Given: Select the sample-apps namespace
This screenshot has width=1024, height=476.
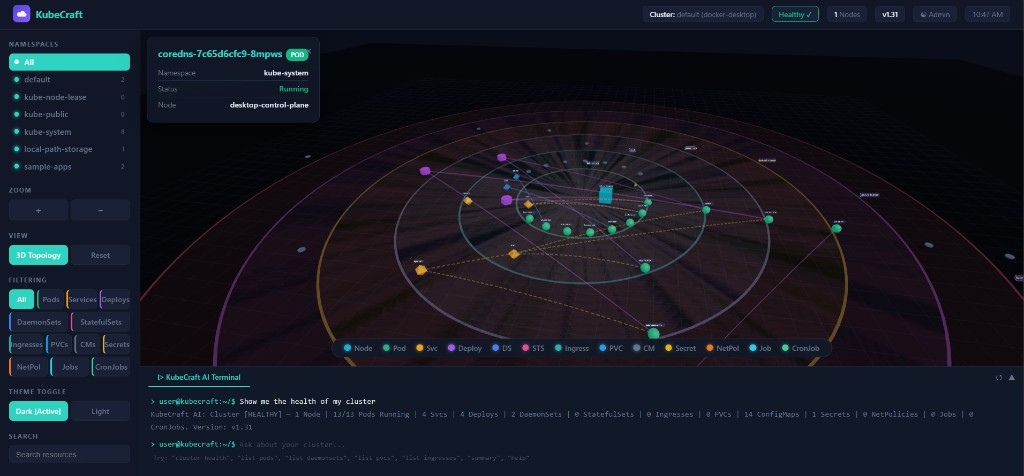Looking at the screenshot, I should pyautogui.click(x=69, y=167).
